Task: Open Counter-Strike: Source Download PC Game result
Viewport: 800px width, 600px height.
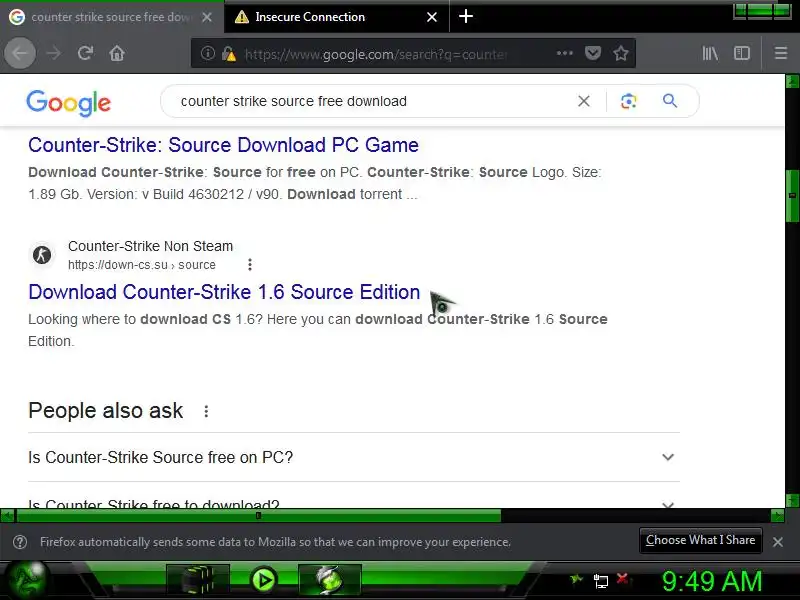Action: tap(223, 145)
